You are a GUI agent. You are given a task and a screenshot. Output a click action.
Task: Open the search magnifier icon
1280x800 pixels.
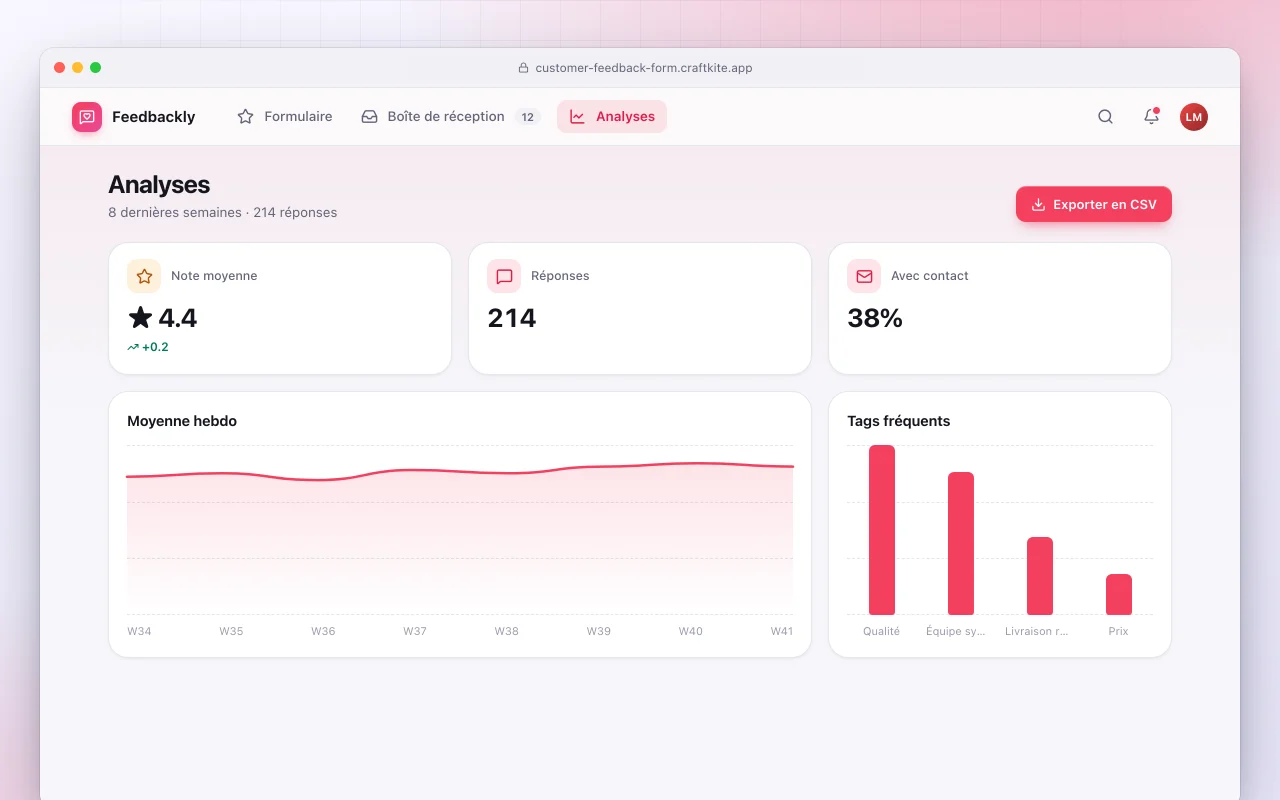(1105, 117)
